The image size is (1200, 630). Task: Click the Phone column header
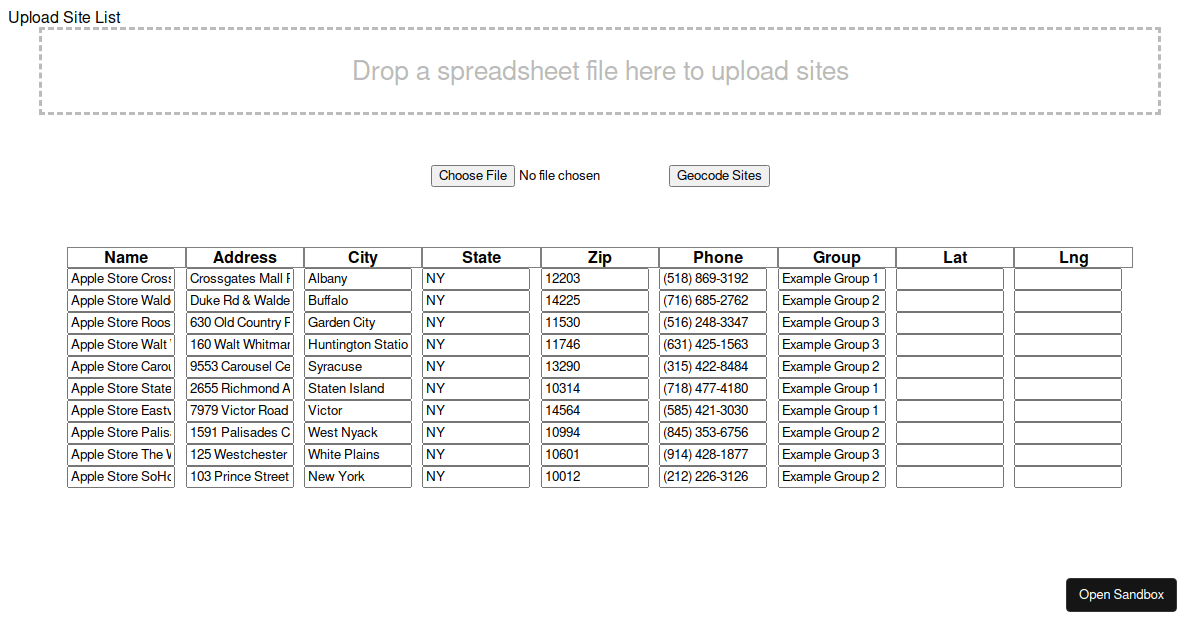(x=718, y=258)
